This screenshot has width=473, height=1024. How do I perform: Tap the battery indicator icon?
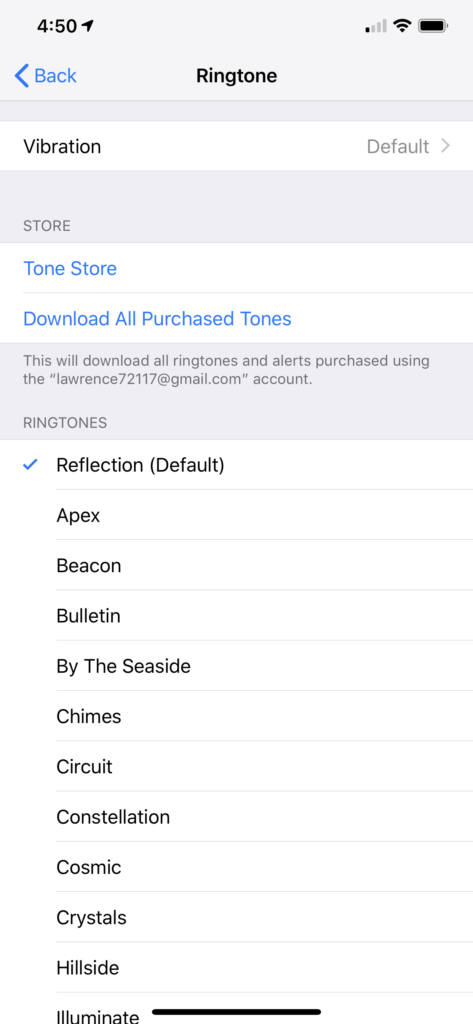tap(433, 26)
